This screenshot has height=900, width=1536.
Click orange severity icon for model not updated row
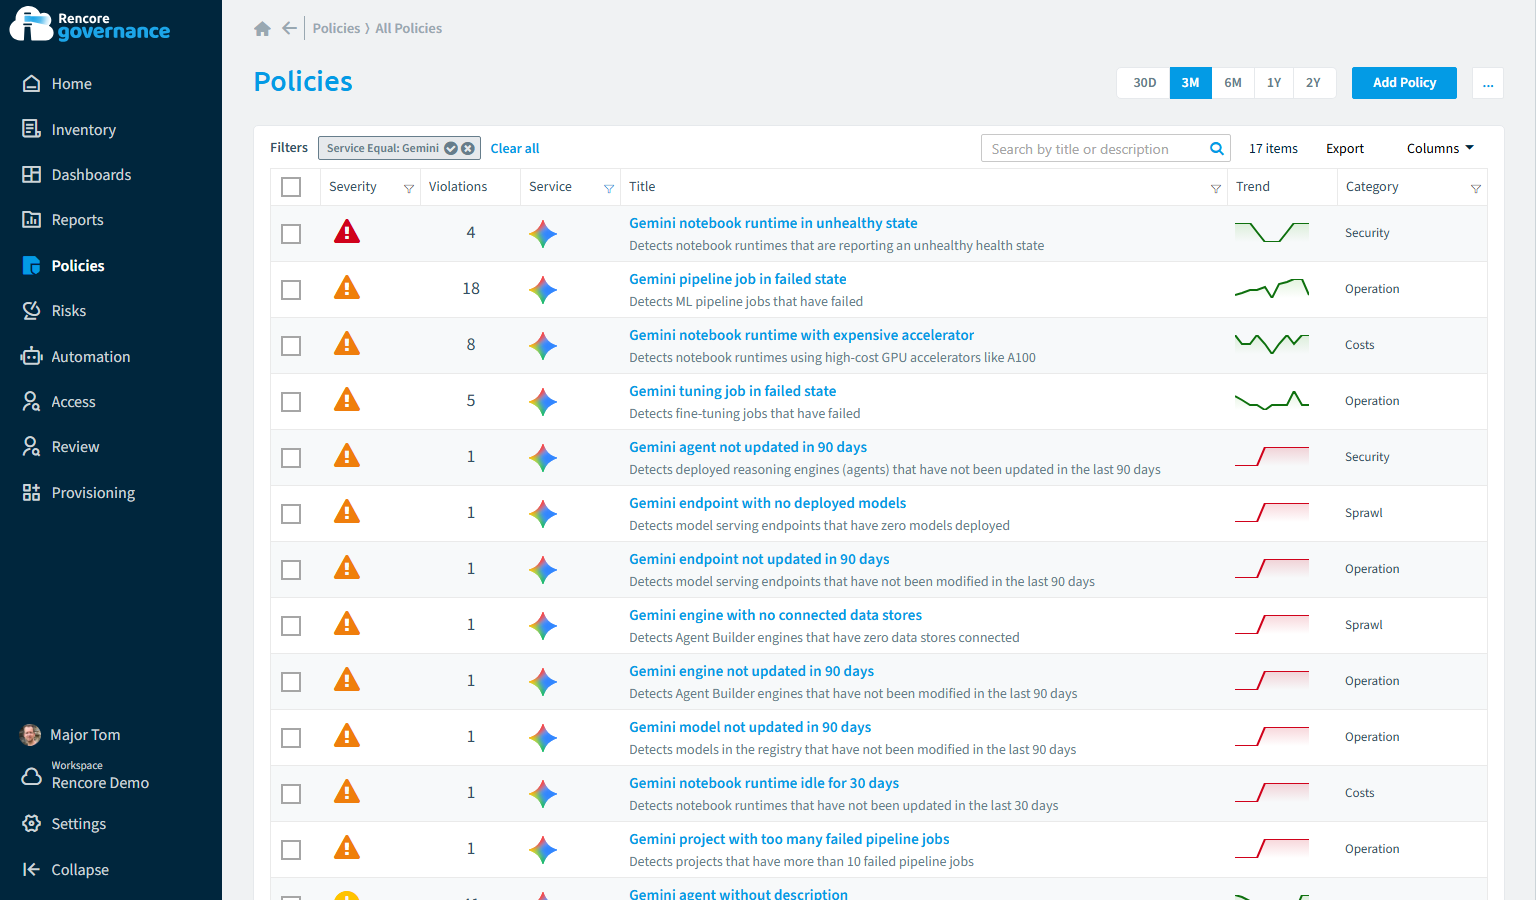point(347,736)
